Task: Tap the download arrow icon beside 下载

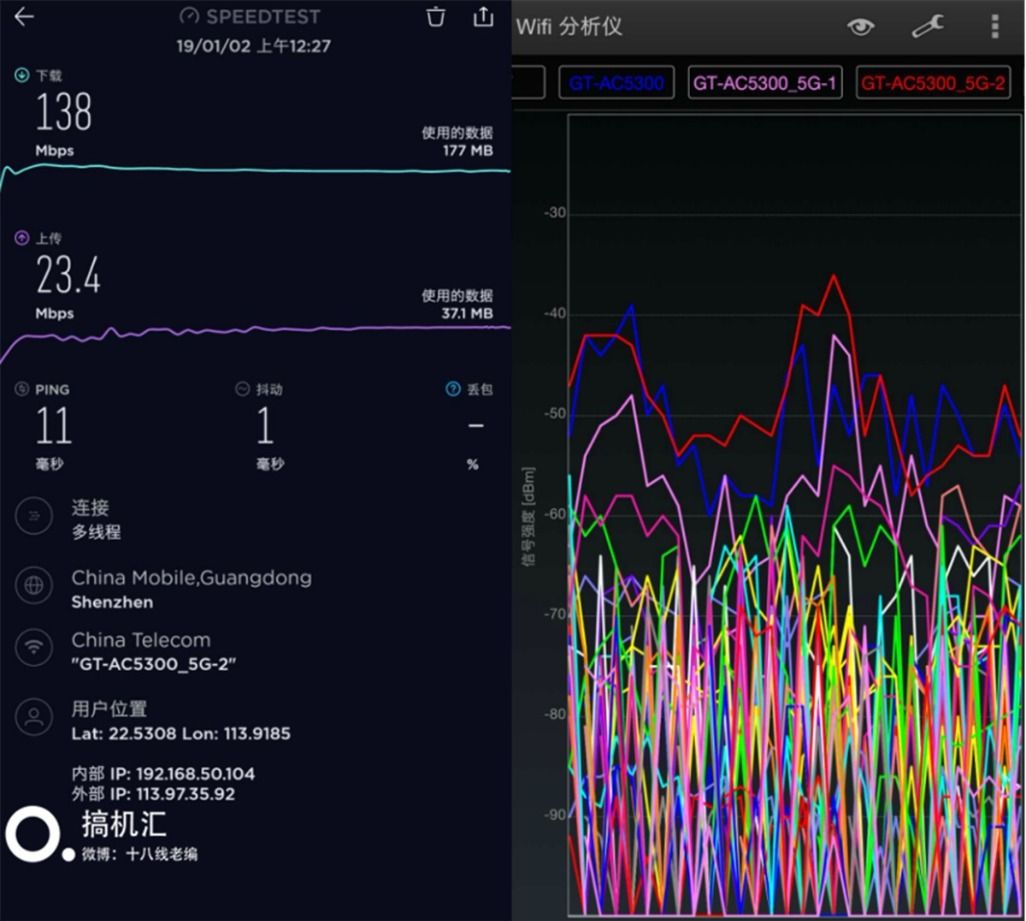Action: pos(22,75)
